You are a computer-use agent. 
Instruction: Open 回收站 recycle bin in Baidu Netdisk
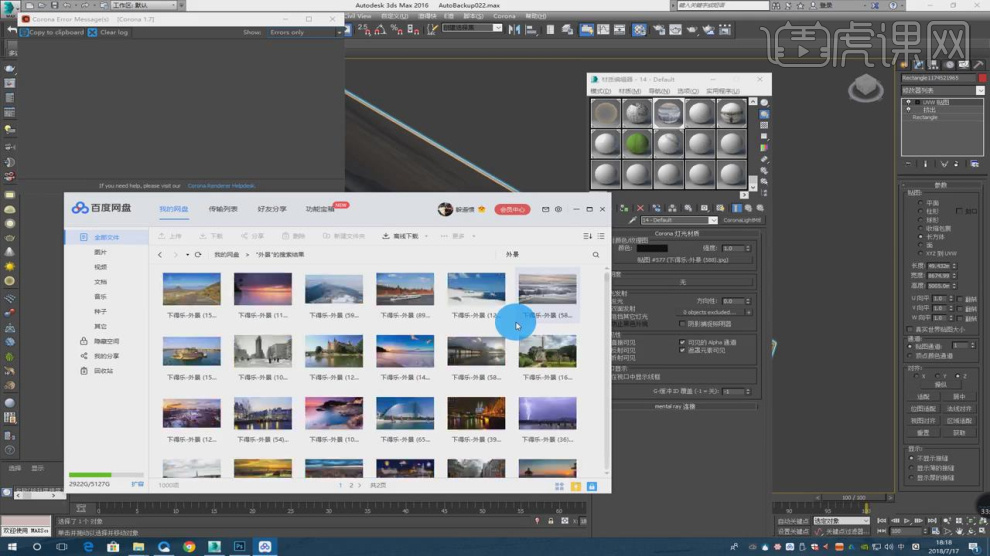(x=98, y=371)
